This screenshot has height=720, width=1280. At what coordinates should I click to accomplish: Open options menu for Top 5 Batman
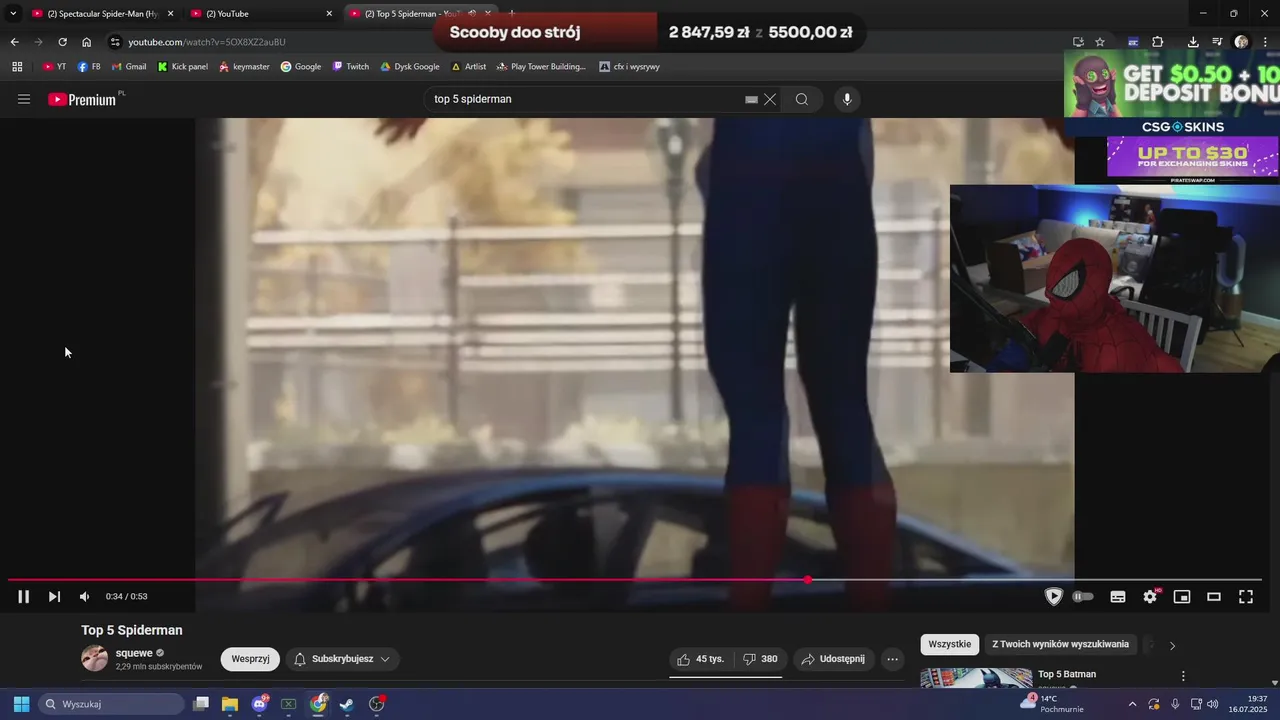click(1183, 676)
